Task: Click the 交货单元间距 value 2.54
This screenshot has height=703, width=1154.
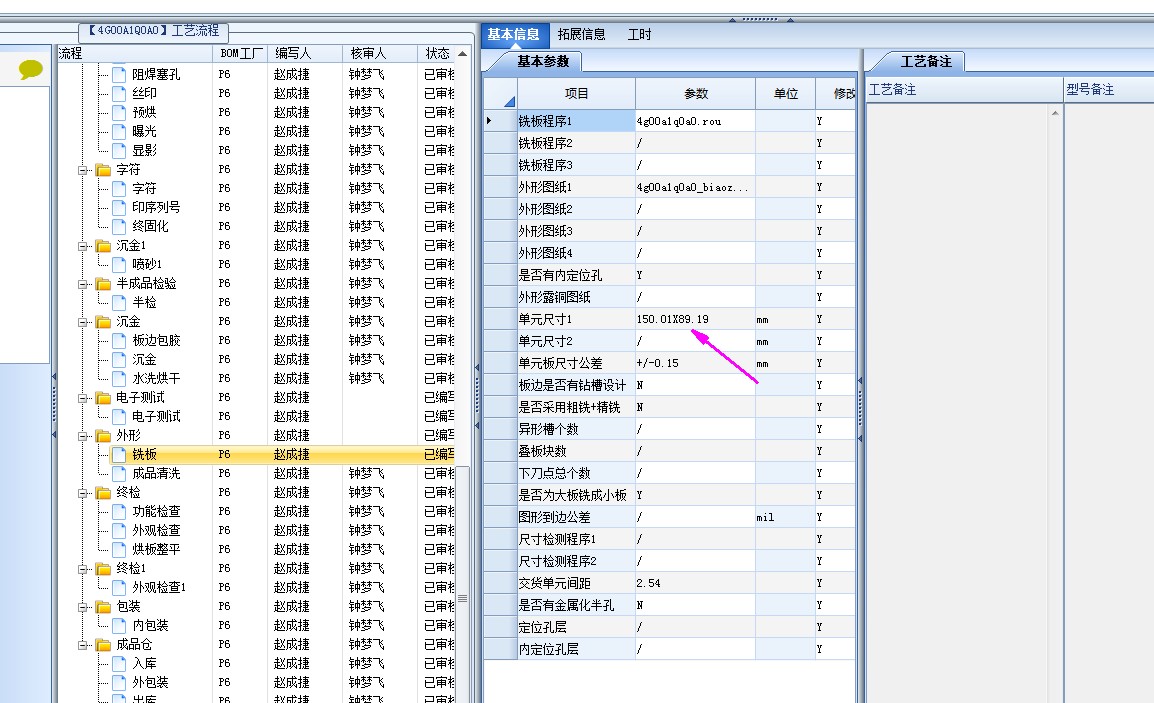Action: [648, 583]
